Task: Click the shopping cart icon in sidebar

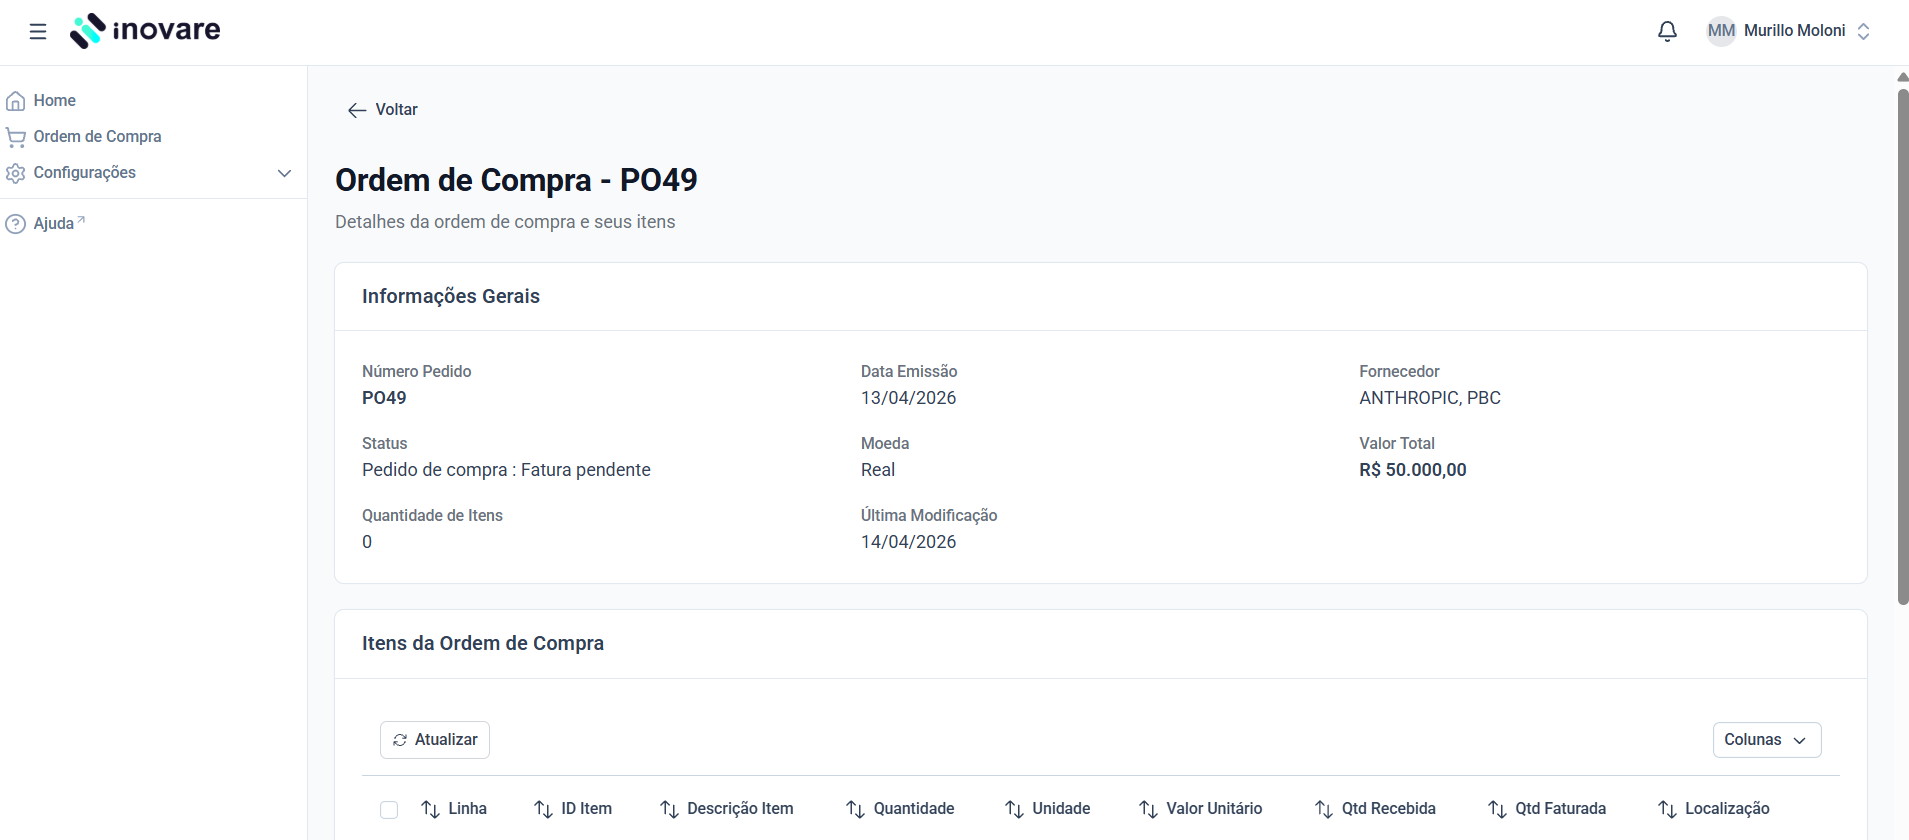Action: (x=16, y=137)
